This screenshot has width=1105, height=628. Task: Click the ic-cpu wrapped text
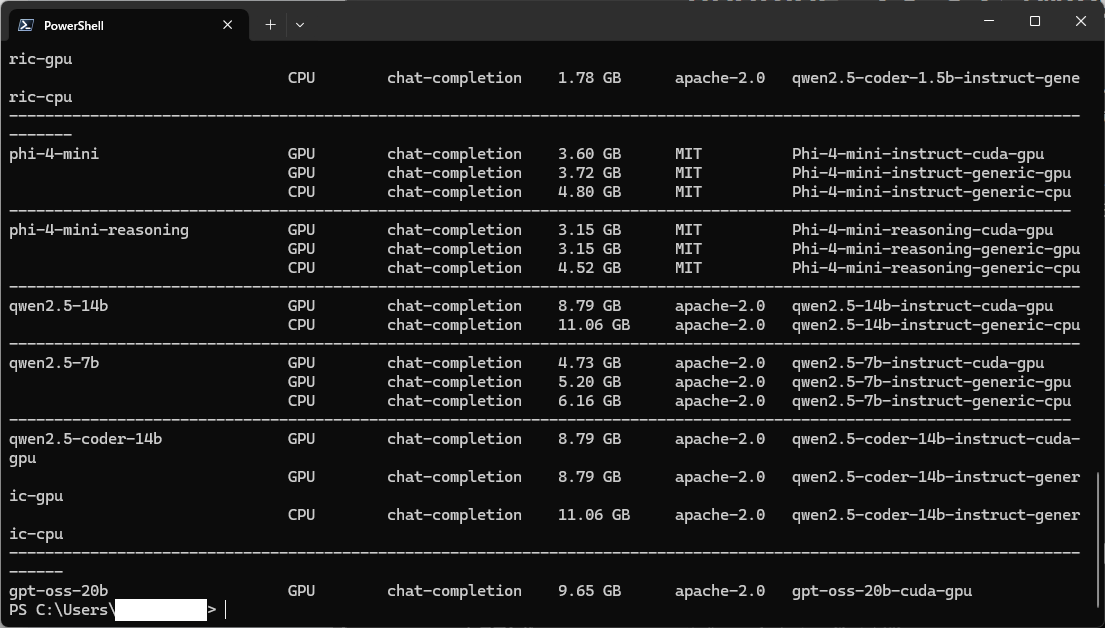coord(36,534)
